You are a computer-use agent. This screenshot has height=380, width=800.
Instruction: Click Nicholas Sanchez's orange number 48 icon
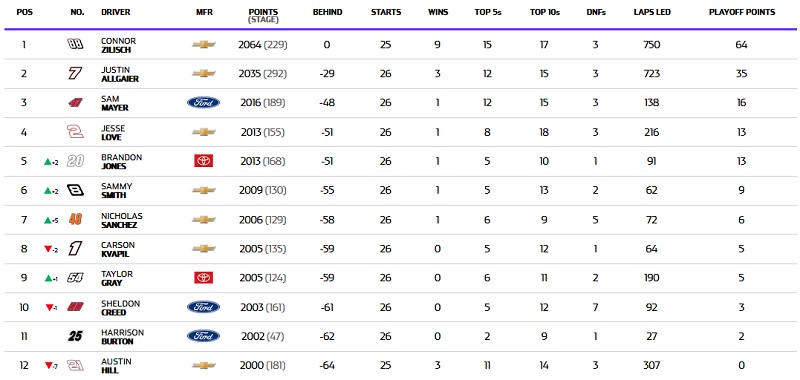pos(75,220)
